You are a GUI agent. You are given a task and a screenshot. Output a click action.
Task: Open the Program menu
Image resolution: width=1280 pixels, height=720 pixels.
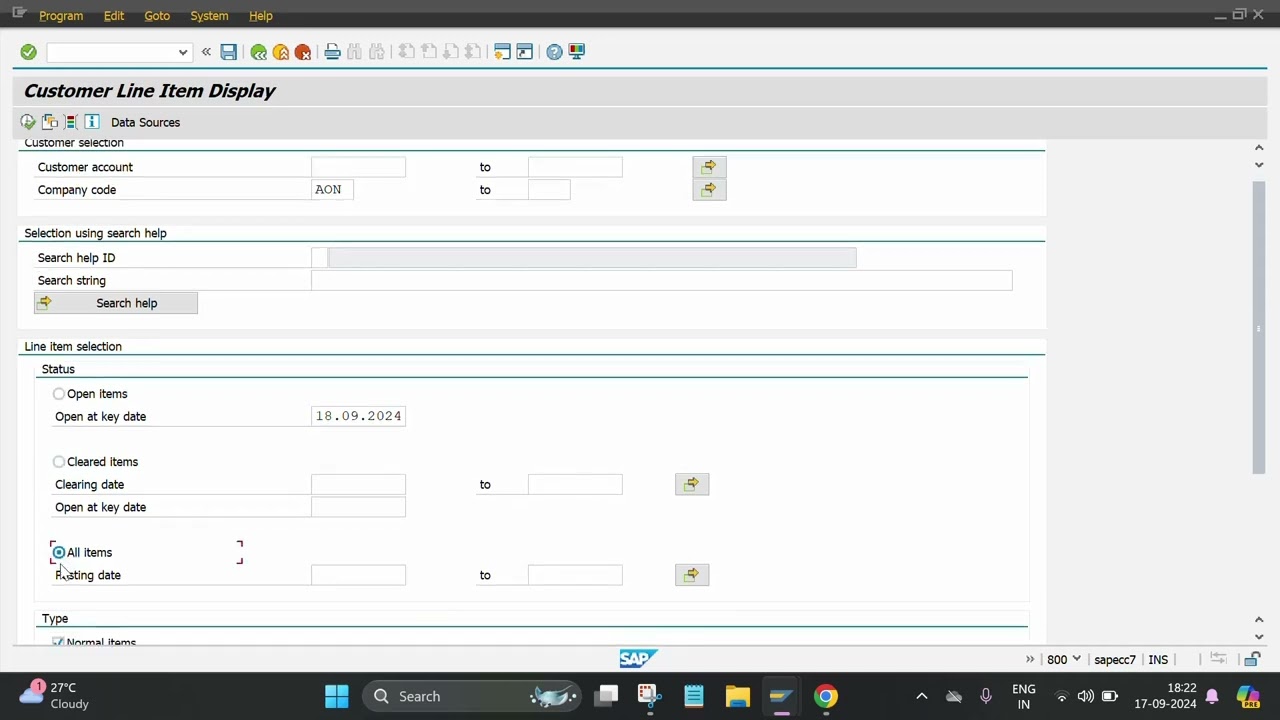click(x=61, y=16)
